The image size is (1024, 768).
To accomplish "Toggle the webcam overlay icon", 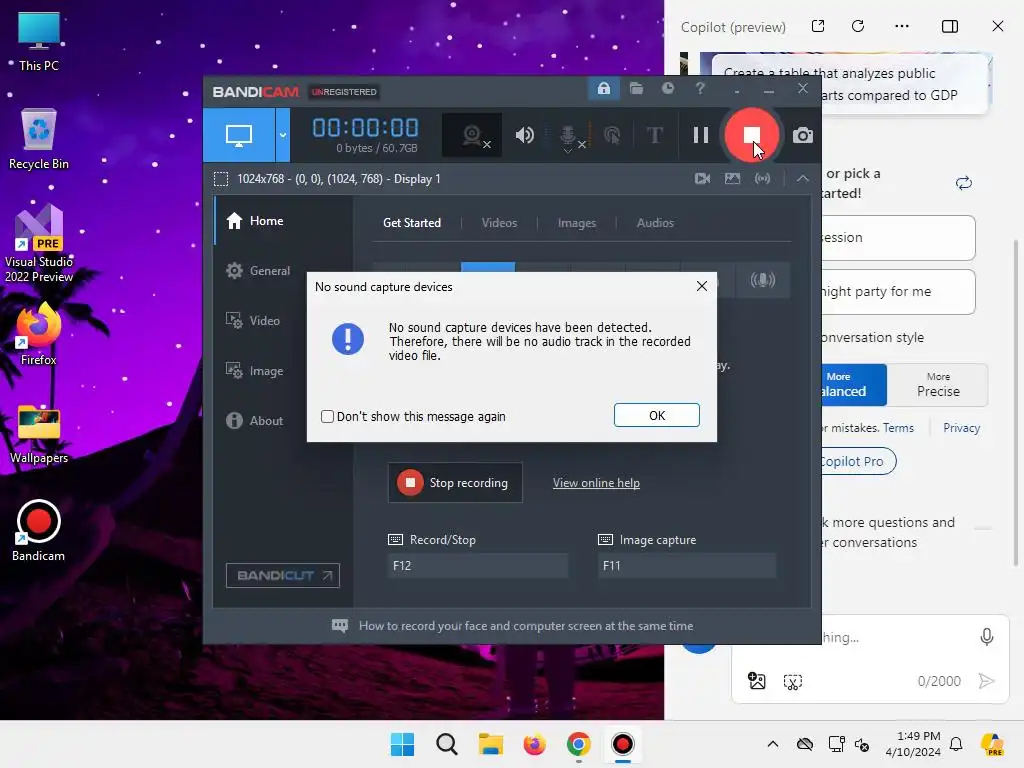I will pyautogui.click(x=472, y=135).
